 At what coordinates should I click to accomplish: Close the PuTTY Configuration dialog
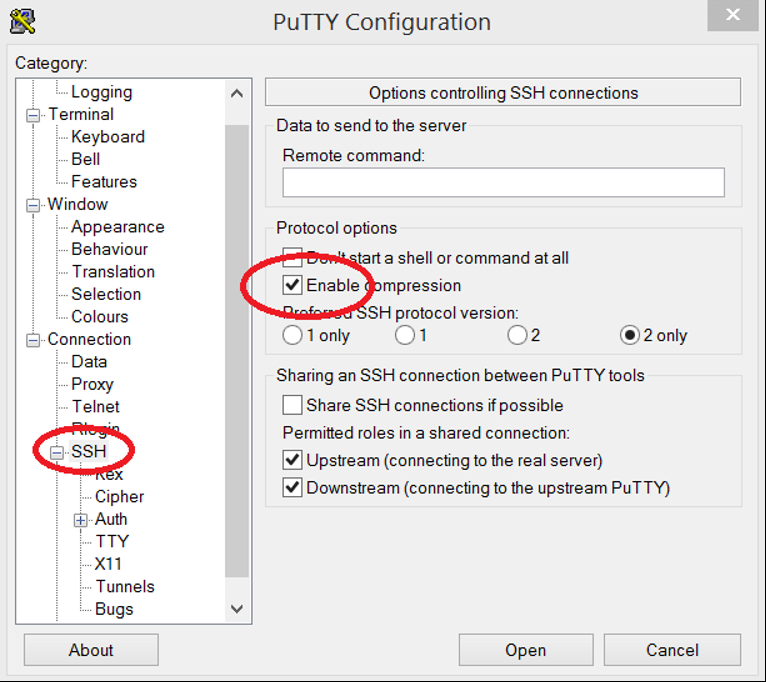coord(732,15)
